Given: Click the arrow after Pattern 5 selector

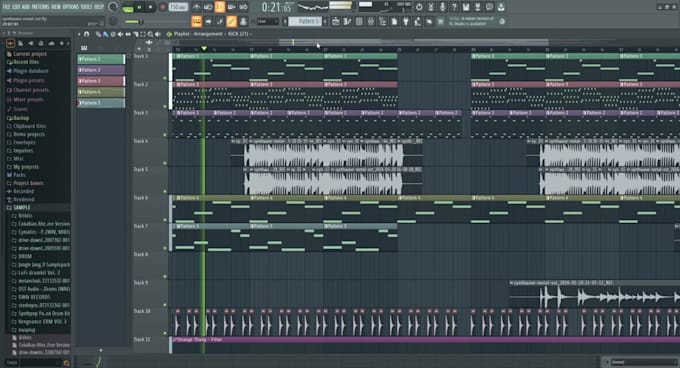Looking at the screenshot, I should [x=325, y=21].
